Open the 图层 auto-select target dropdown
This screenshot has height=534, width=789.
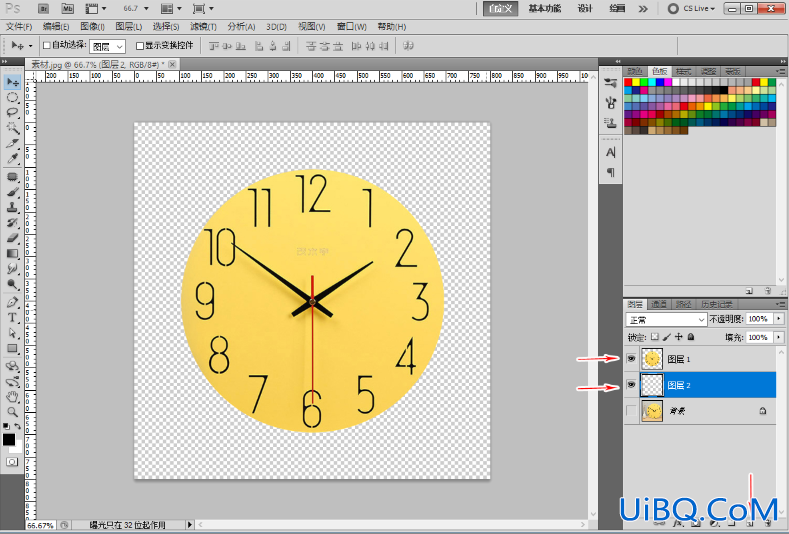107,46
